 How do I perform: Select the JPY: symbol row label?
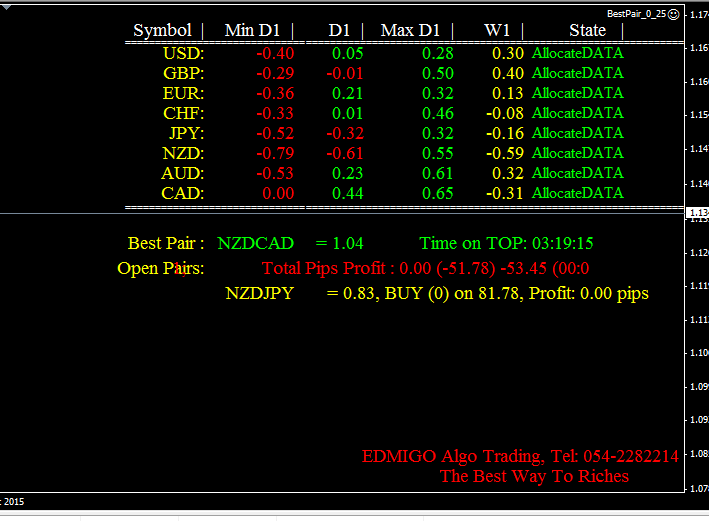coord(187,133)
